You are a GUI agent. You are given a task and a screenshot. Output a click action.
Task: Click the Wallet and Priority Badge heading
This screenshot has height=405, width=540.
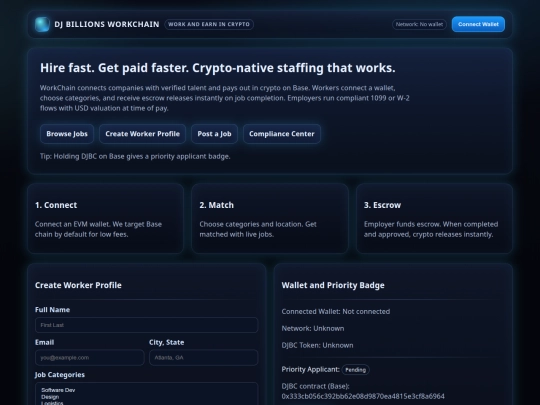click(333, 285)
